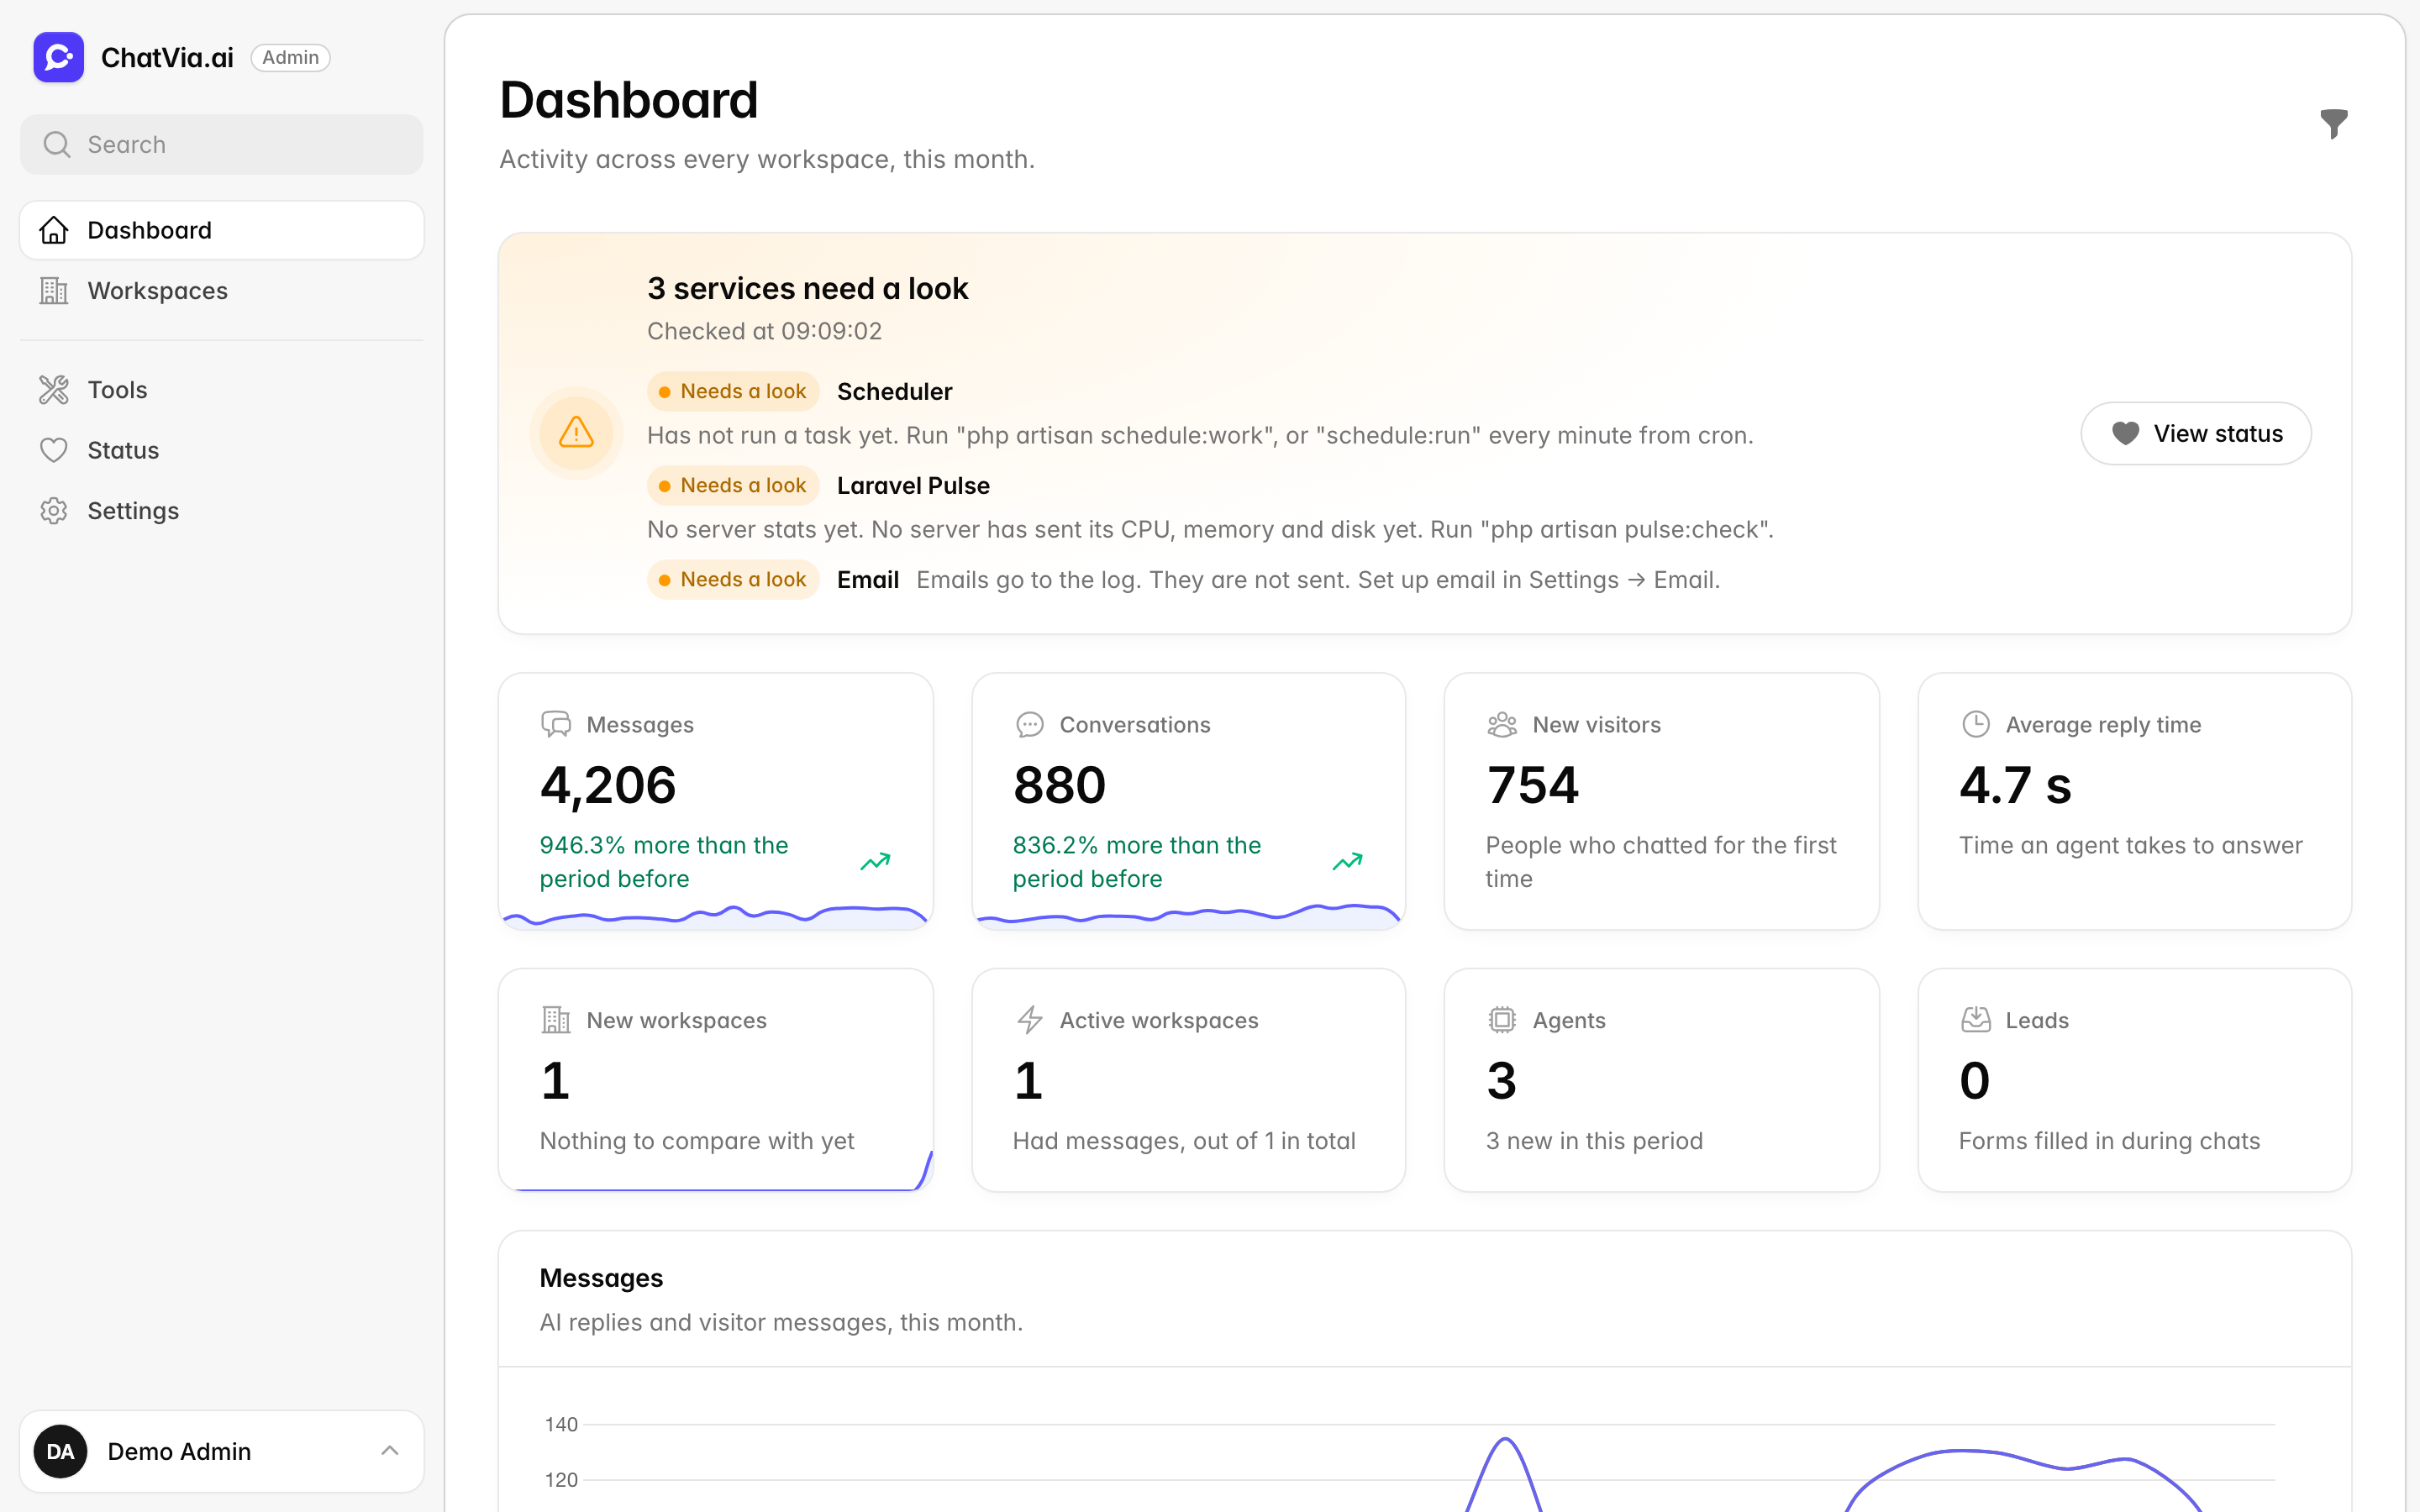The image size is (2420, 1512).
Task: Click the DA avatar circle
Action: click(60, 1451)
